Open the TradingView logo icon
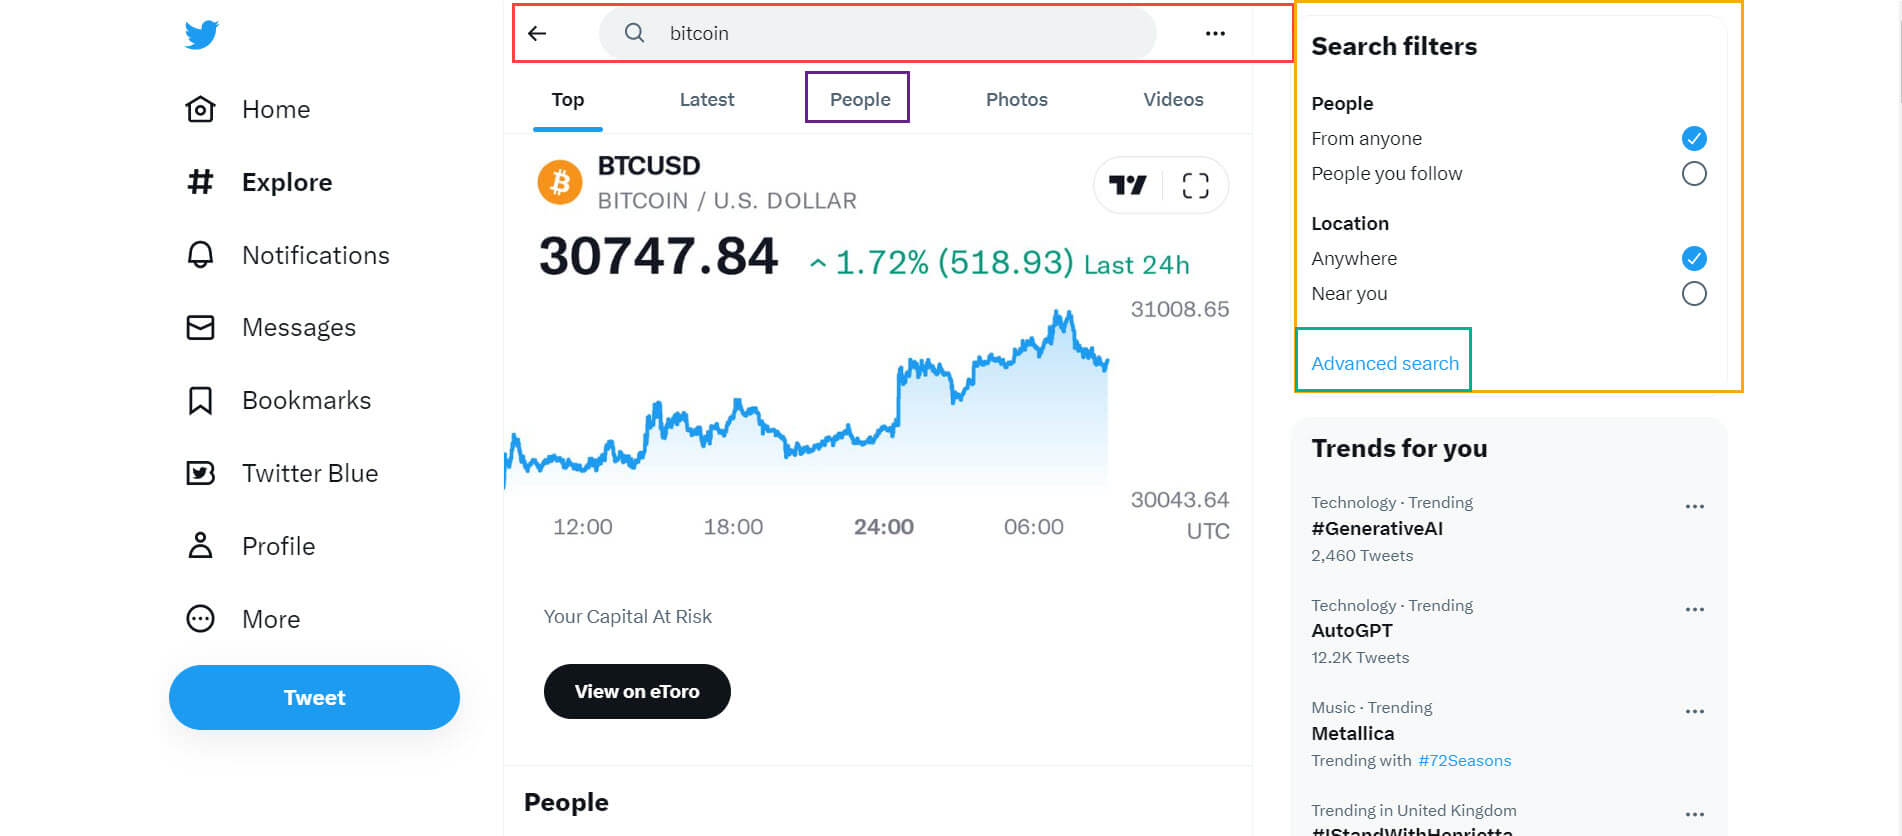The image size is (1902, 836). [x=1128, y=185]
